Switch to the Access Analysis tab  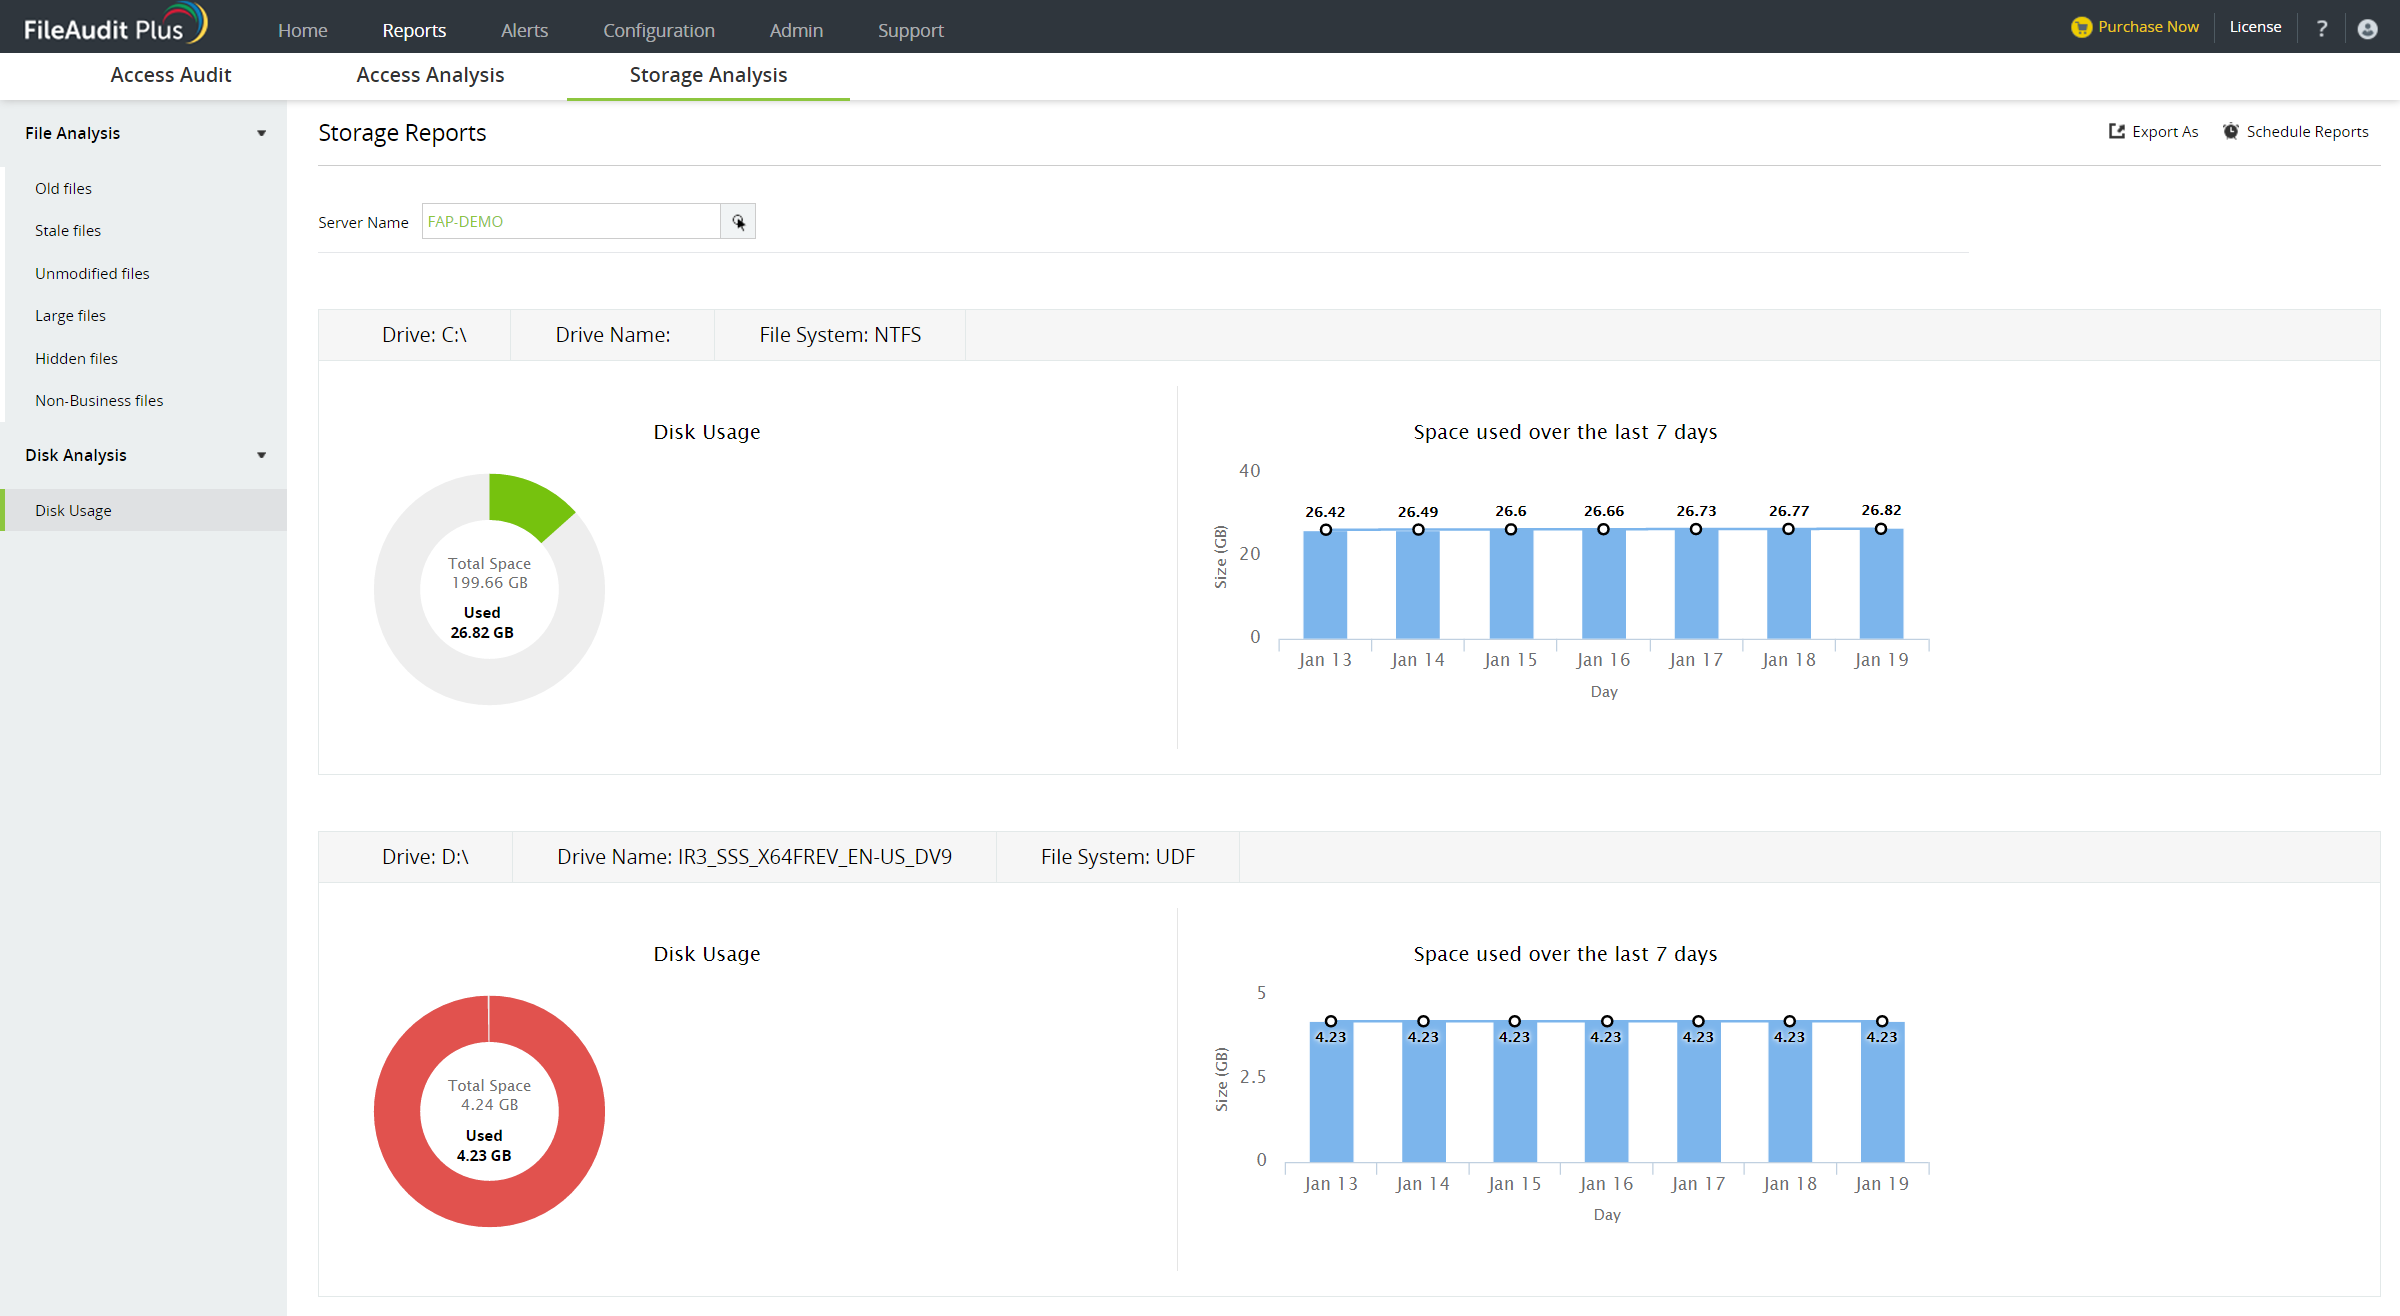coord(430,75)
